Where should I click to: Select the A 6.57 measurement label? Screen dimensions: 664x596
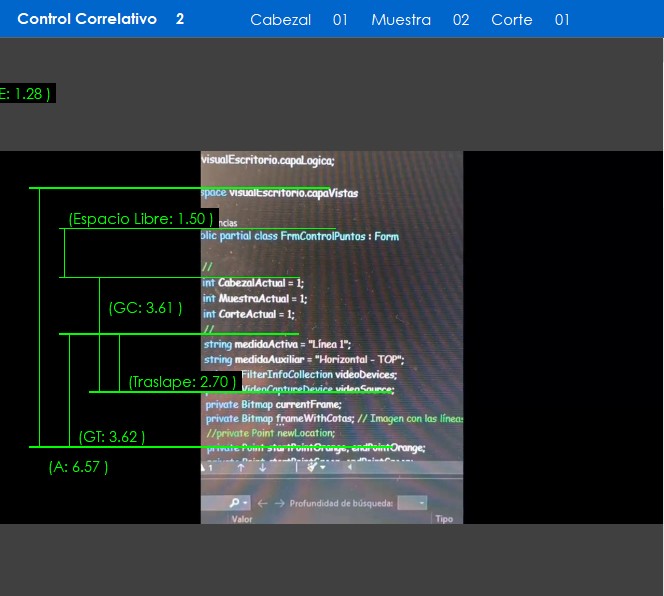point(78,466)
